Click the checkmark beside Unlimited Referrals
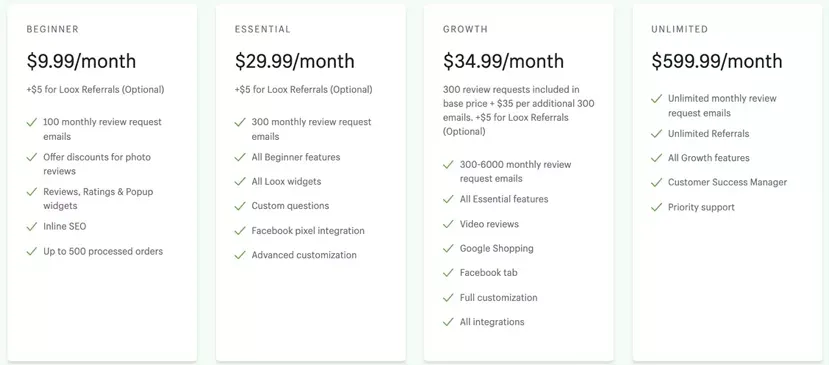Viewport: 830px width, 366px height. point(656,133)
